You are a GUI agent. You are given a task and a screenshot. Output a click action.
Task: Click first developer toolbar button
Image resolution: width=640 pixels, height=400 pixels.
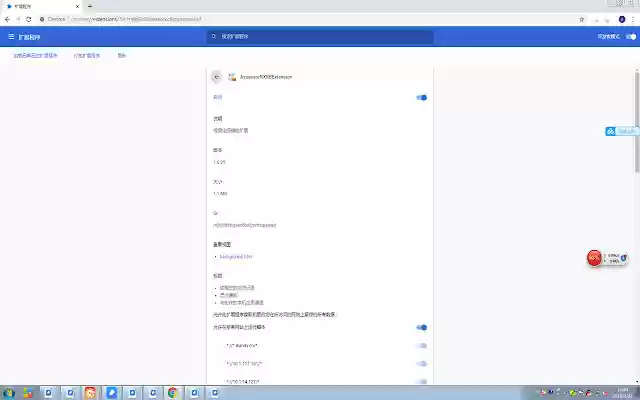click(x=36, y=56)
